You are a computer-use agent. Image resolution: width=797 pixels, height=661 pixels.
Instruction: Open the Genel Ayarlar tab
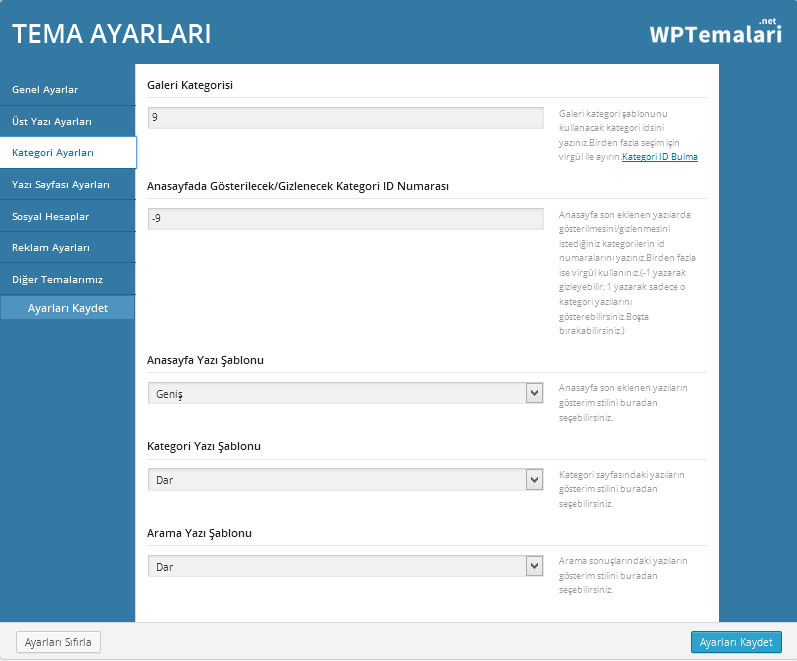point(68,89)
